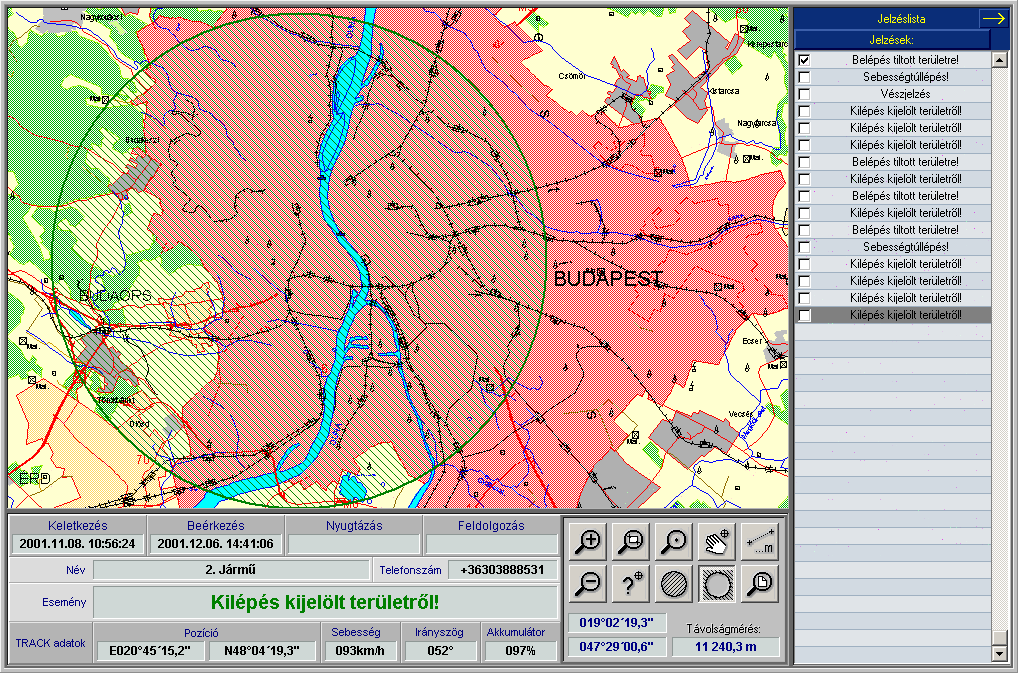Viewport: 1018px width, 673px height.
Task: Select the highlighted Kilépés kijelölt területről! row
Action: tap(893, 315)
